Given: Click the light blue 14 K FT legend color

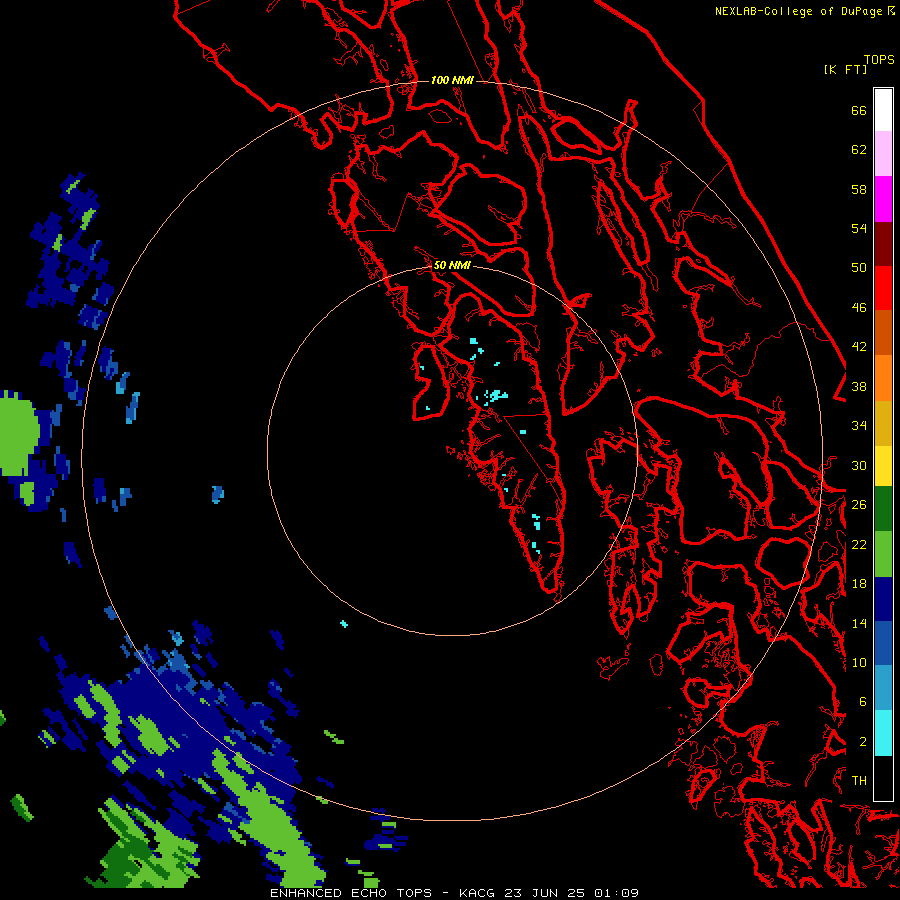Looking at the screenshot, I should tap(883, 687).
